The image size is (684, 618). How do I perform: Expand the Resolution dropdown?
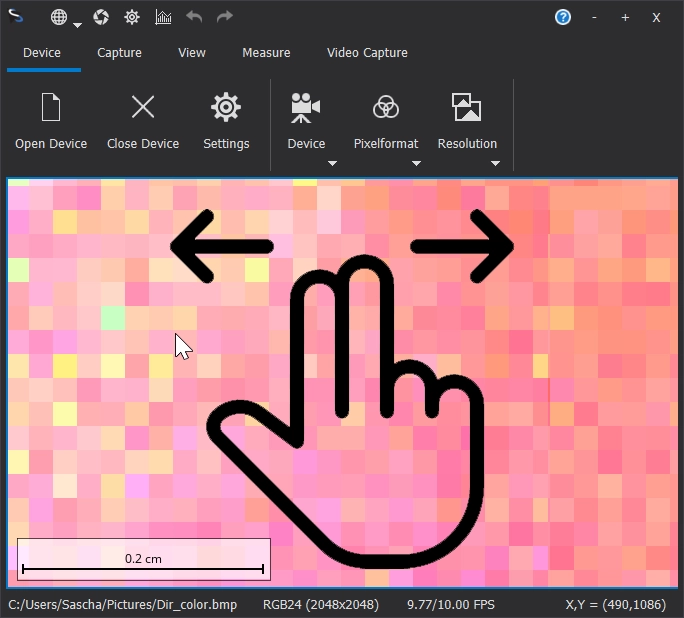pos(494,163)
